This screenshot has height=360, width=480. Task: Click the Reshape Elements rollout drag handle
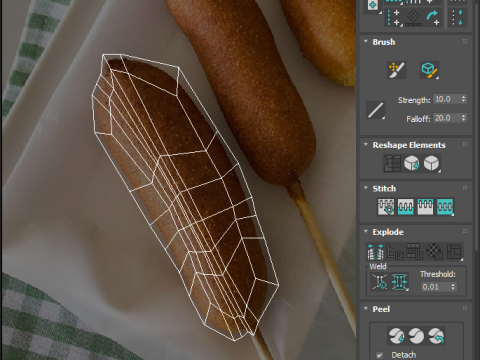pyautogui.click(x=465, y=144)
